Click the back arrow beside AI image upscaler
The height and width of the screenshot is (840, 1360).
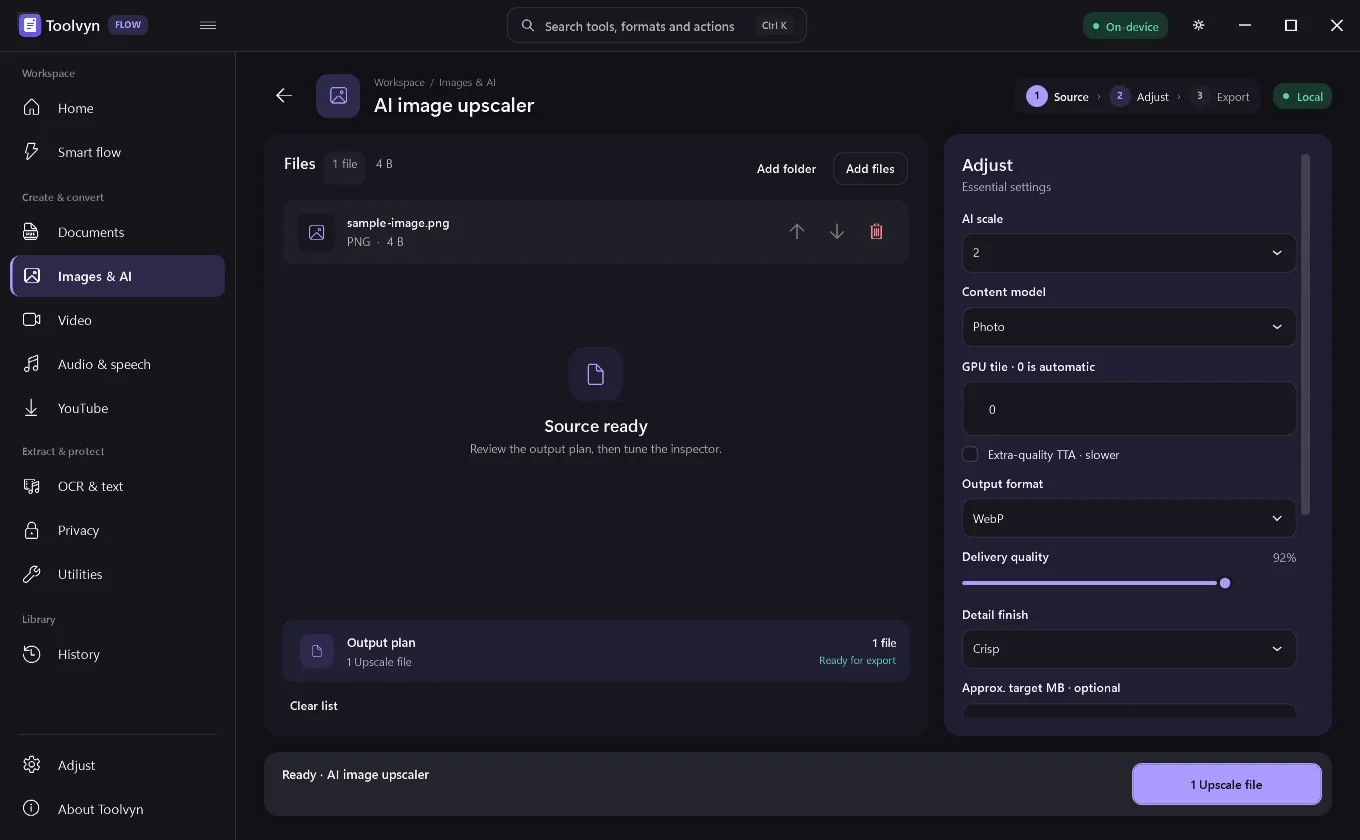point(284,95)
